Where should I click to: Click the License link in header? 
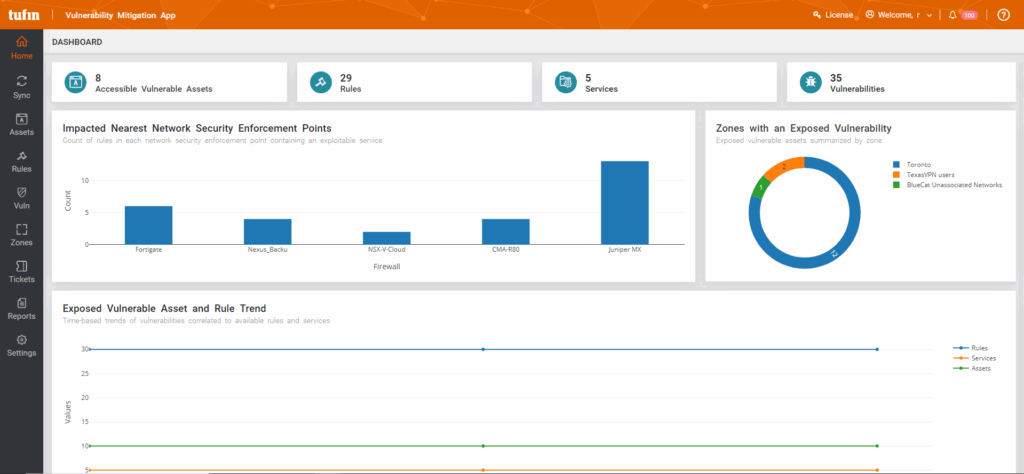832,15
